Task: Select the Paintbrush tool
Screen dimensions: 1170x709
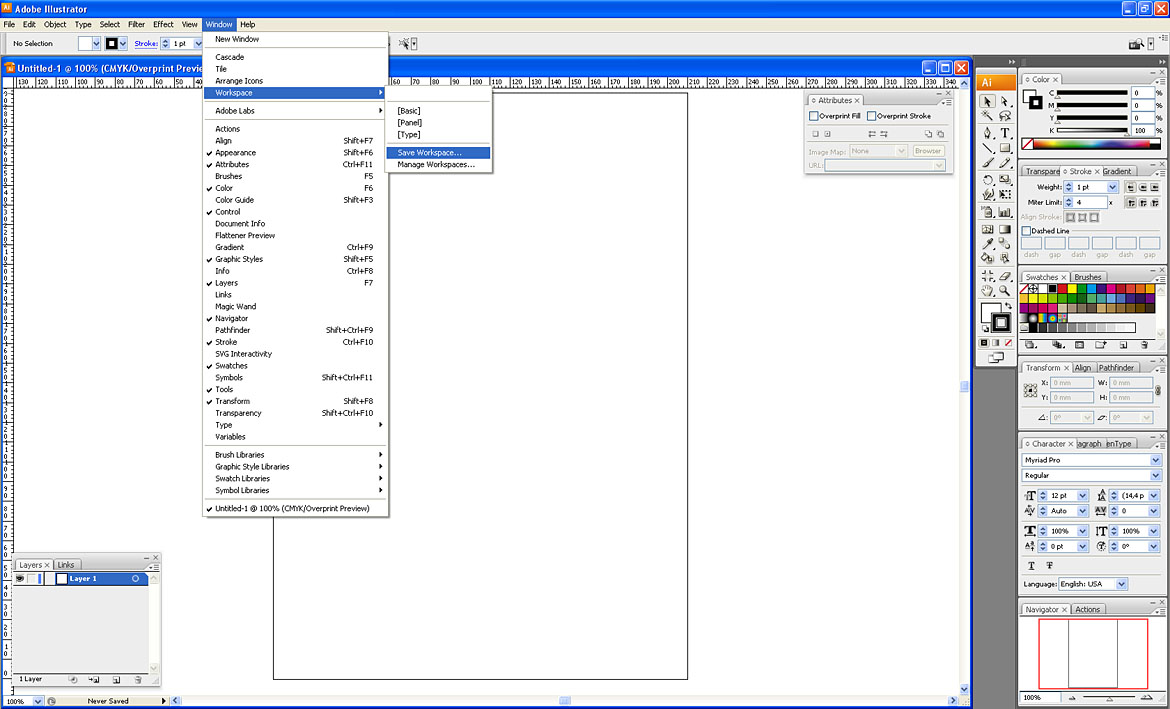Action: [987, 163]
